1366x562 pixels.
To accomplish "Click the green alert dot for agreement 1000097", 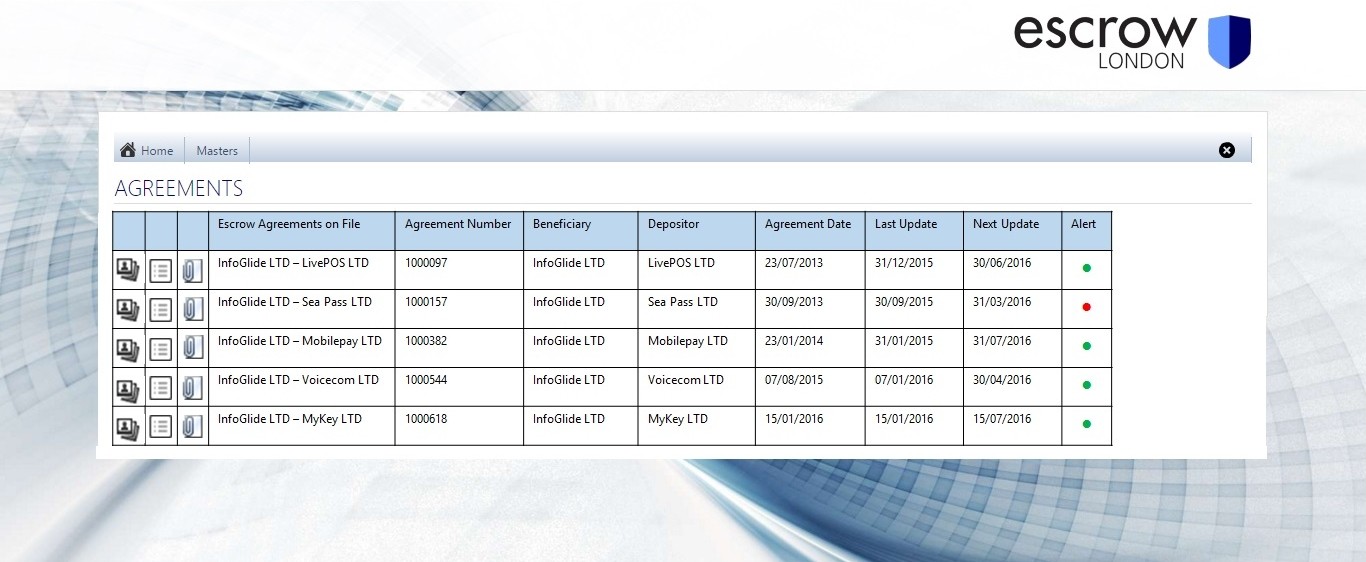I will [1087, 268].
